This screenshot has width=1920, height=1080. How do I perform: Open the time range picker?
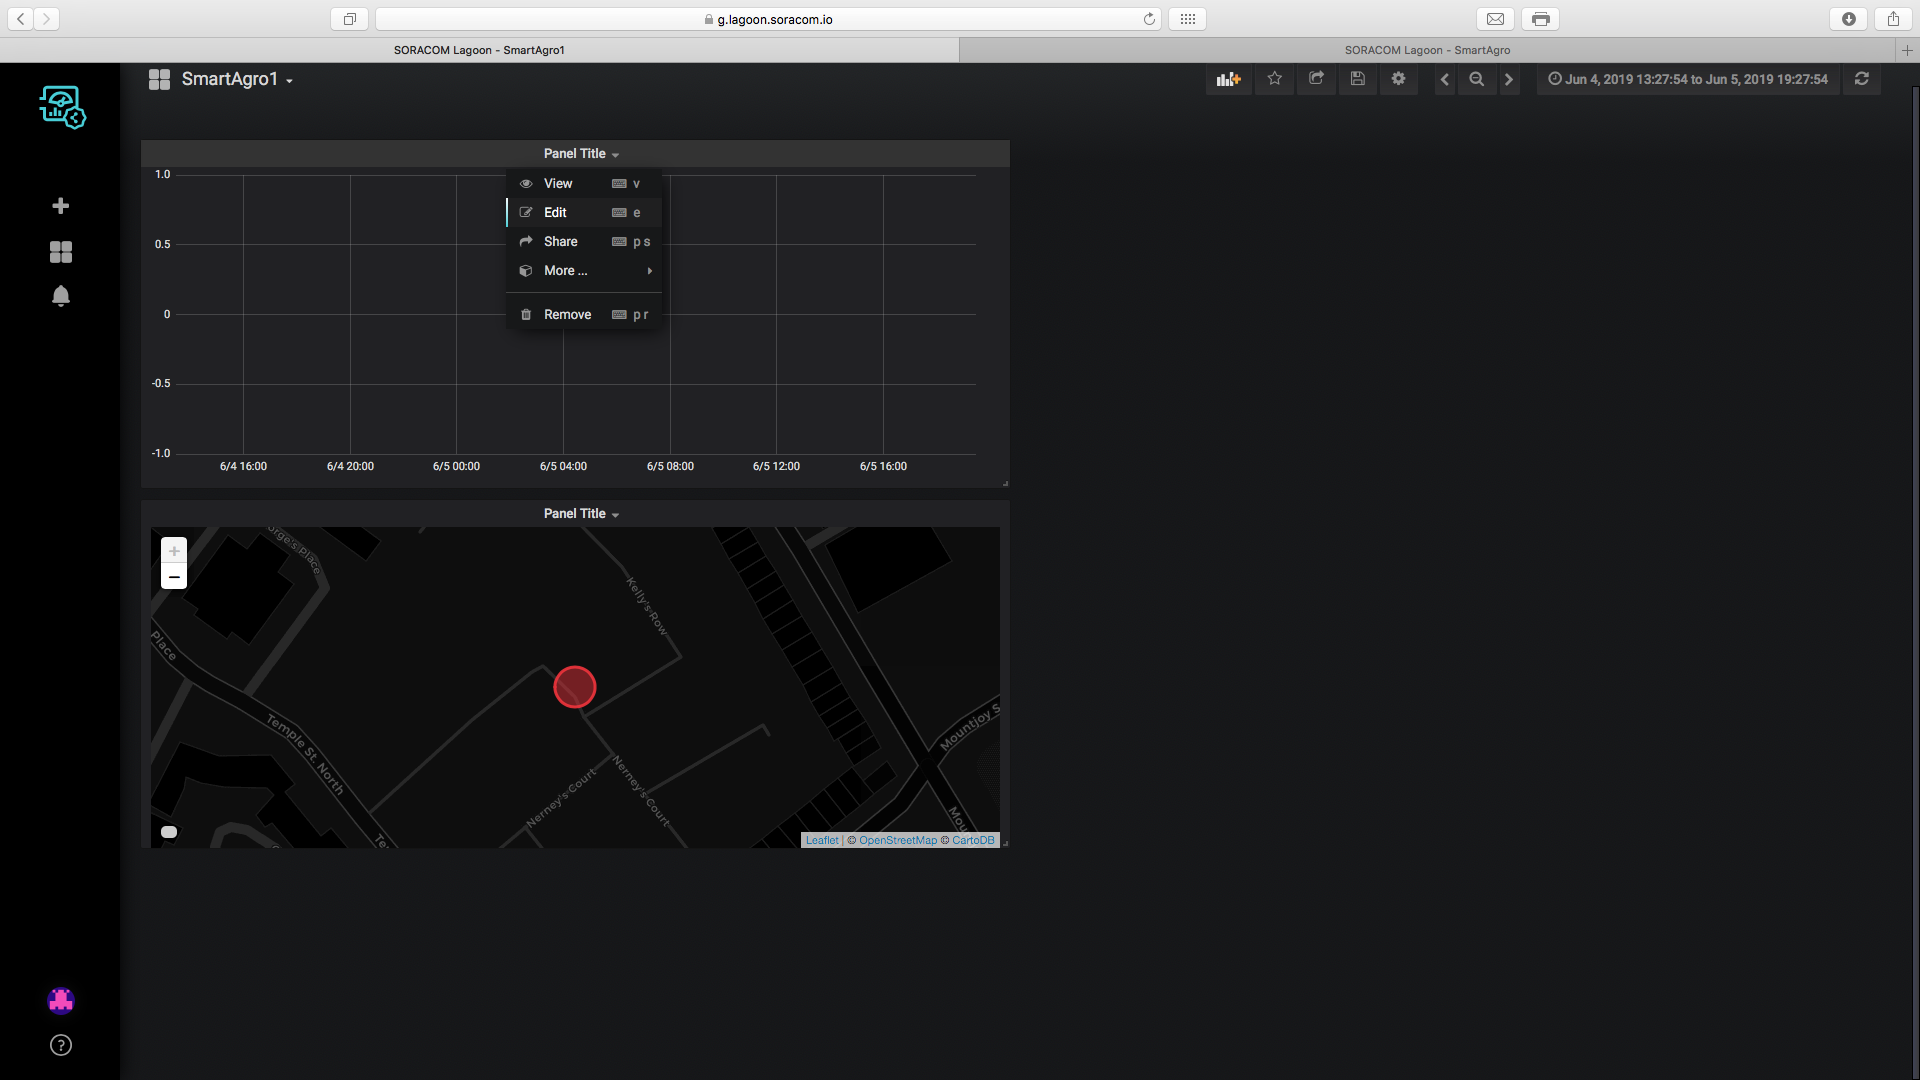click(1688, 79)
